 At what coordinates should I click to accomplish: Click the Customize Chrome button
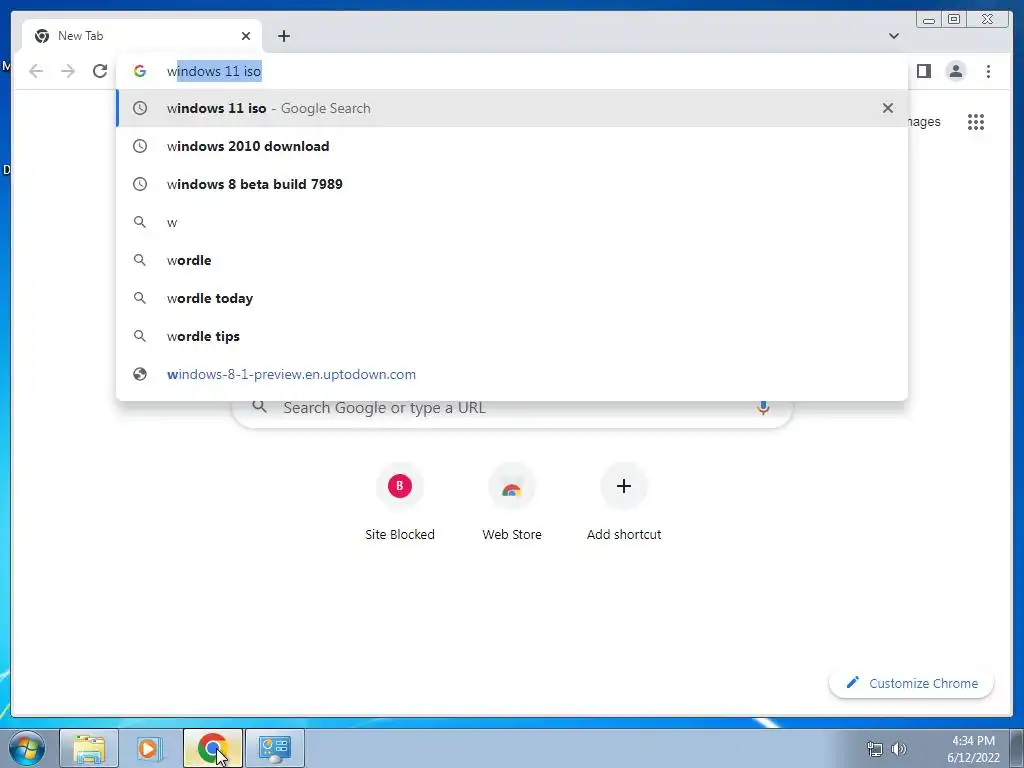tap(912, 683)
